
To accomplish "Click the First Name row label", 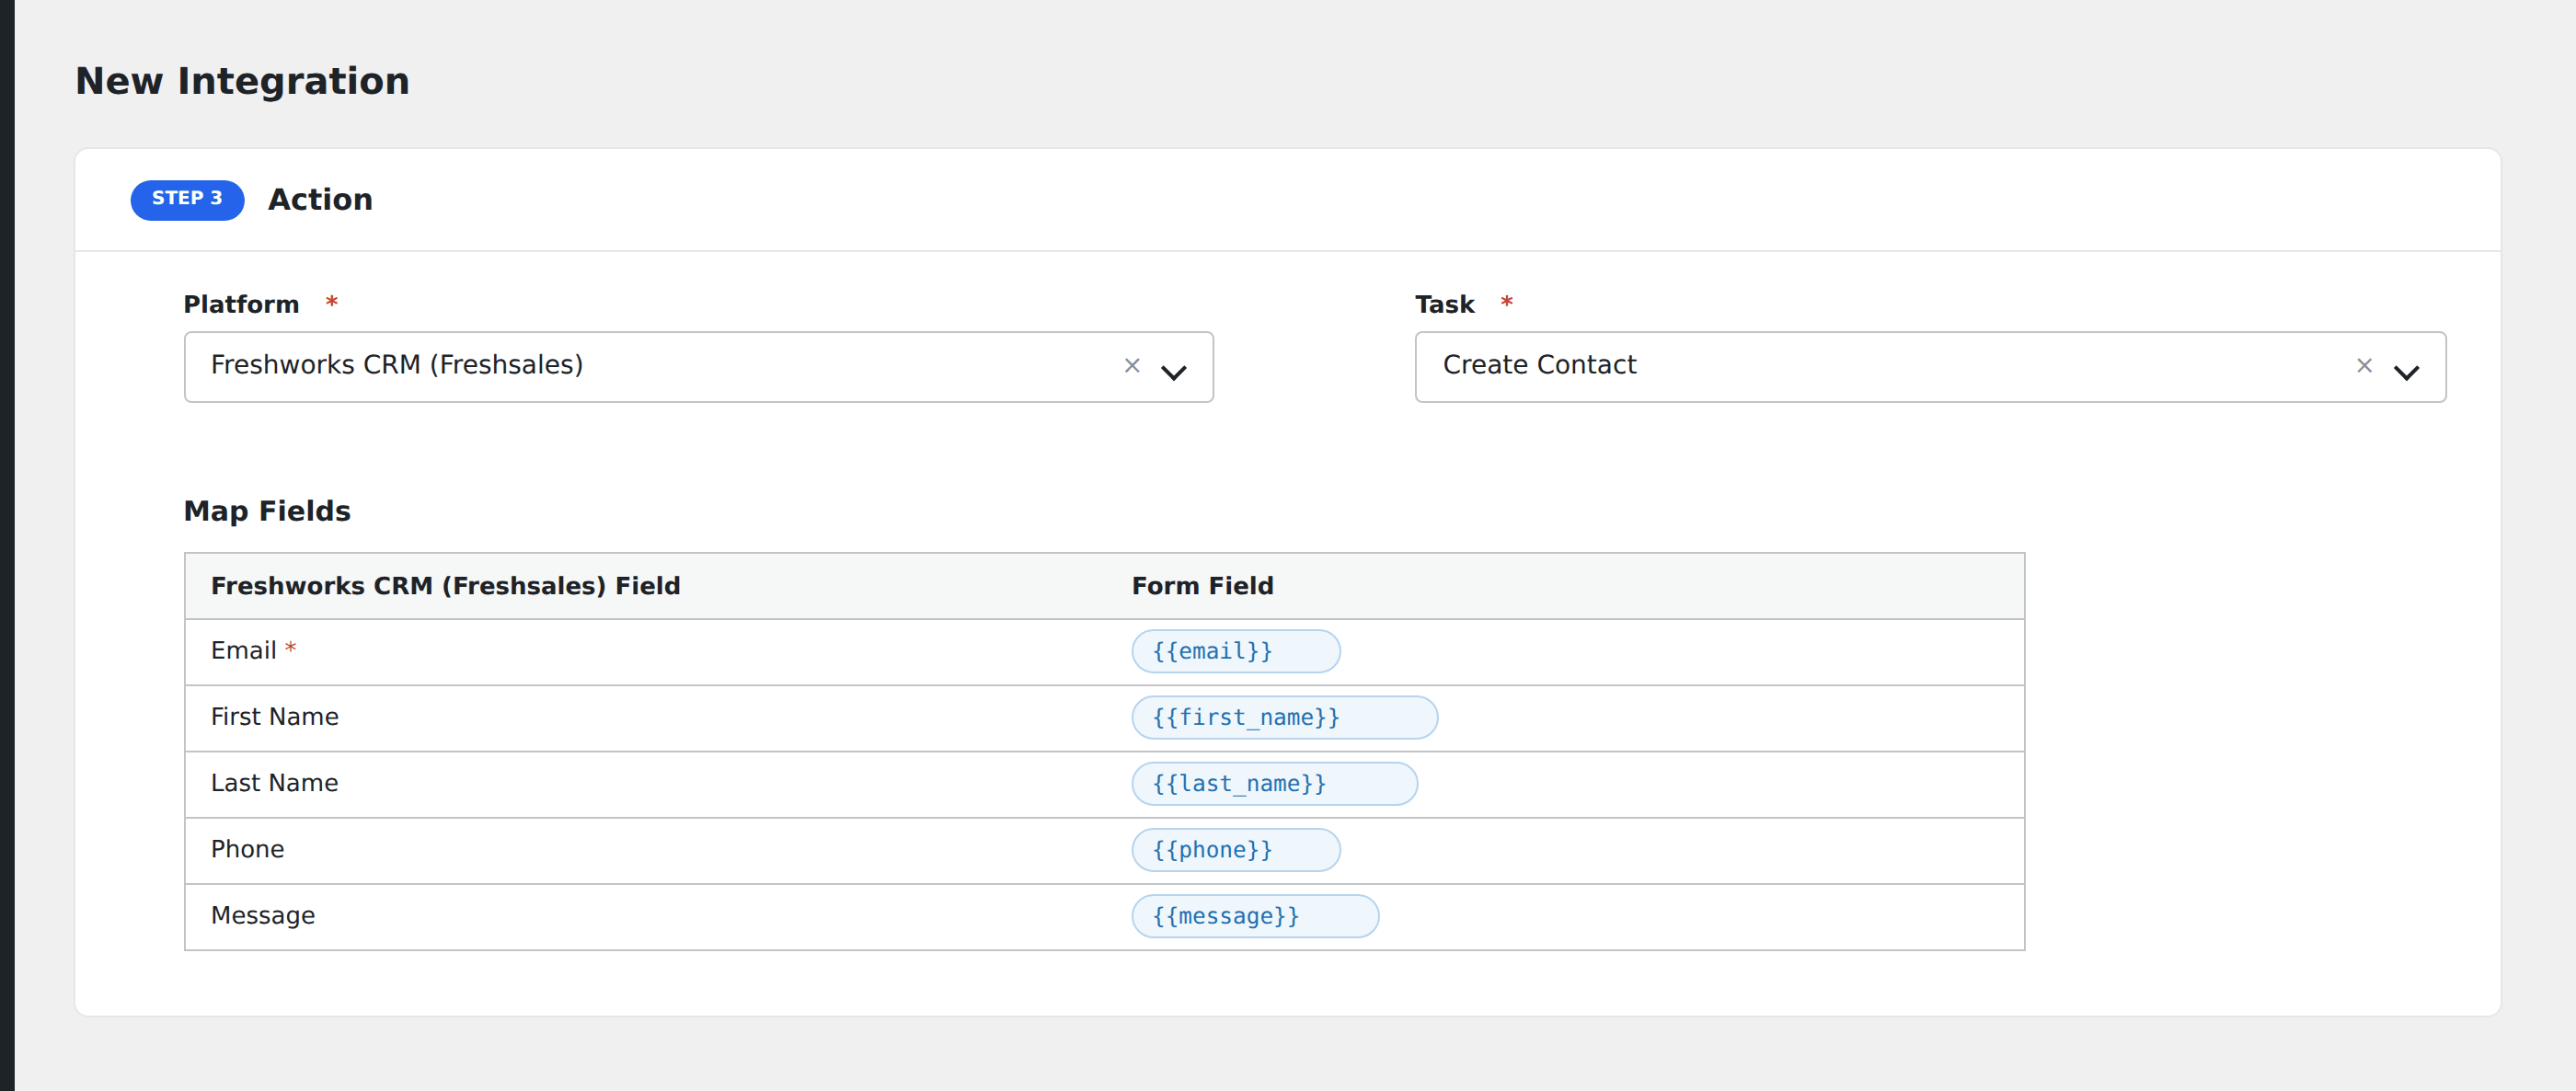I will pyautogui.click(x=274, y=717).
